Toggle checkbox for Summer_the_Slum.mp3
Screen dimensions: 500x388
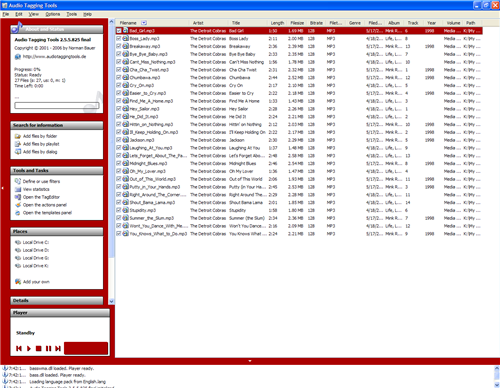coord(119,218)
